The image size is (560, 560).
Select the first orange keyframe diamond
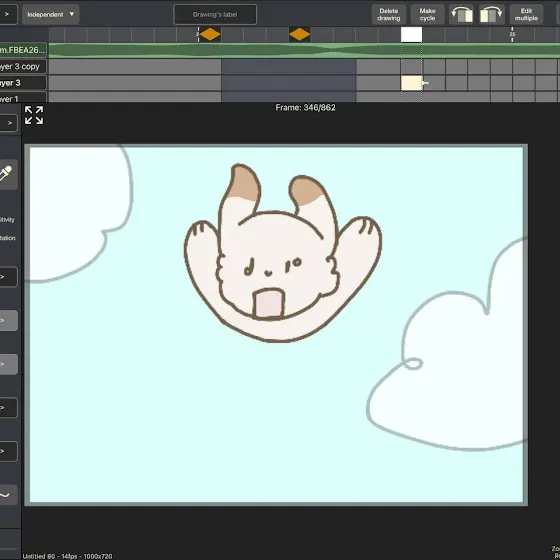(x=210, y=35)
